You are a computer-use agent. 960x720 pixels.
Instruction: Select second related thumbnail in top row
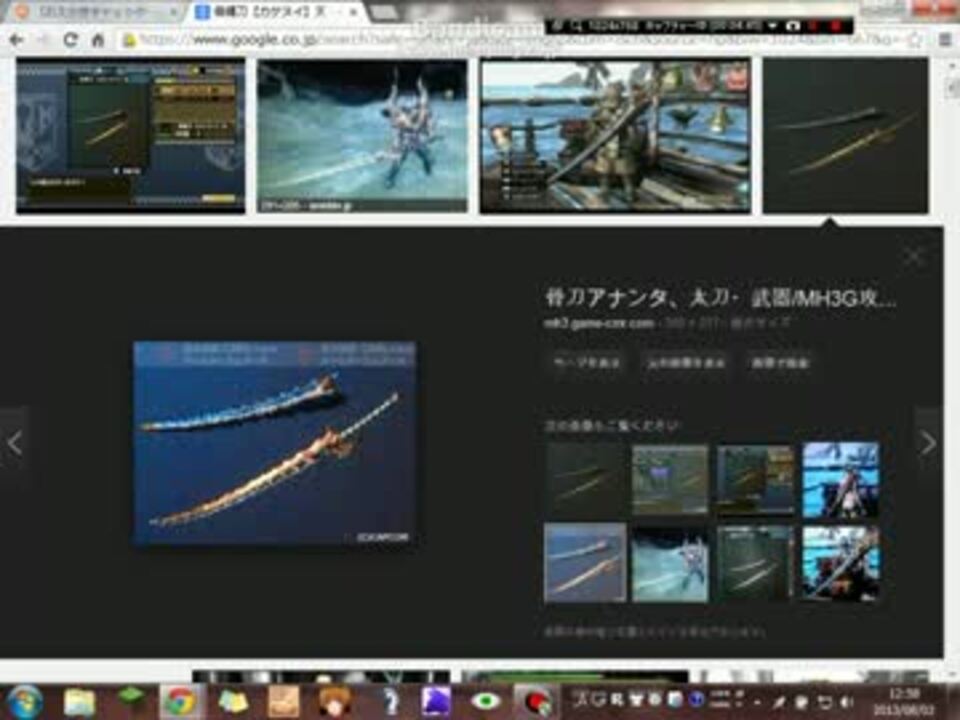click(670, 479)
